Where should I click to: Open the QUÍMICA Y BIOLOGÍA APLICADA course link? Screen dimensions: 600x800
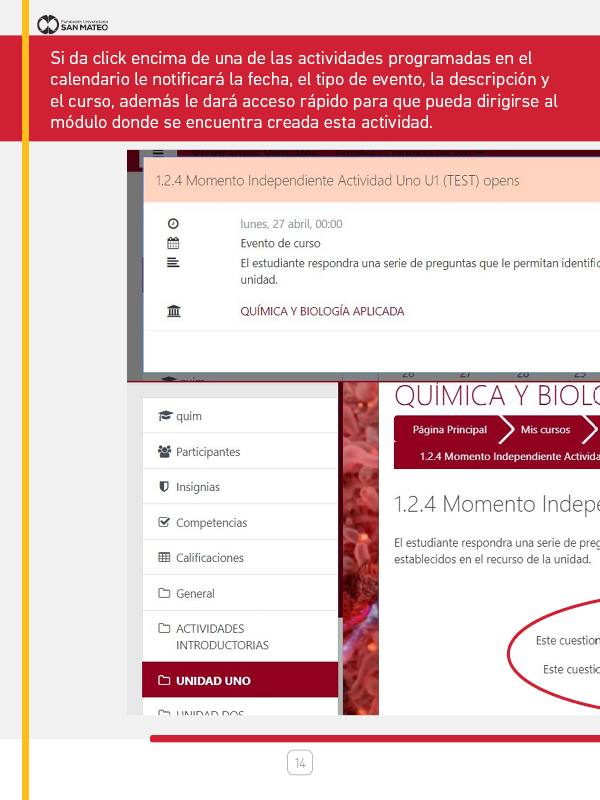[x=322, y=311]
